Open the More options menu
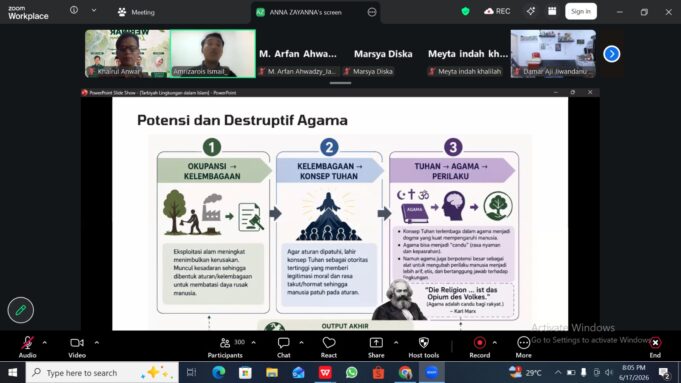 coord(523,347)
